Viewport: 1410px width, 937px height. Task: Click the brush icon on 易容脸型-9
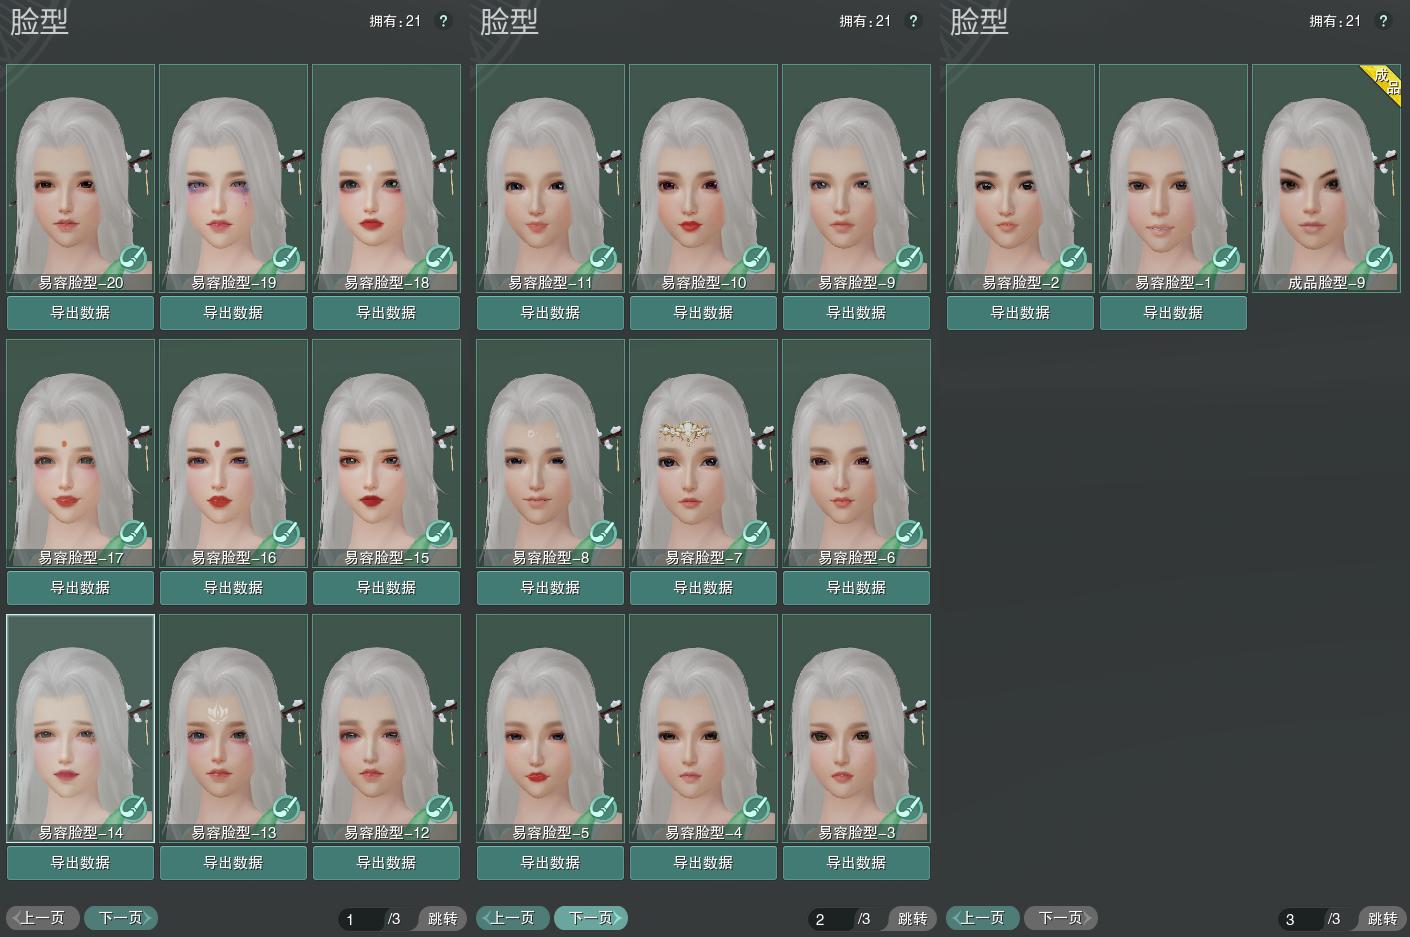tap(909, 259)
